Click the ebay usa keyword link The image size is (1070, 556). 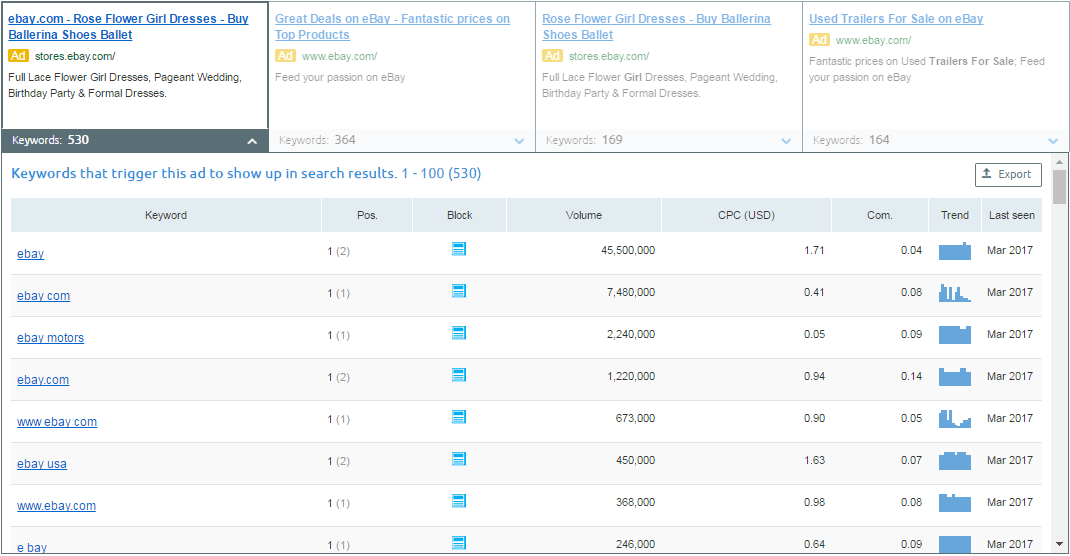coord(42,464)
